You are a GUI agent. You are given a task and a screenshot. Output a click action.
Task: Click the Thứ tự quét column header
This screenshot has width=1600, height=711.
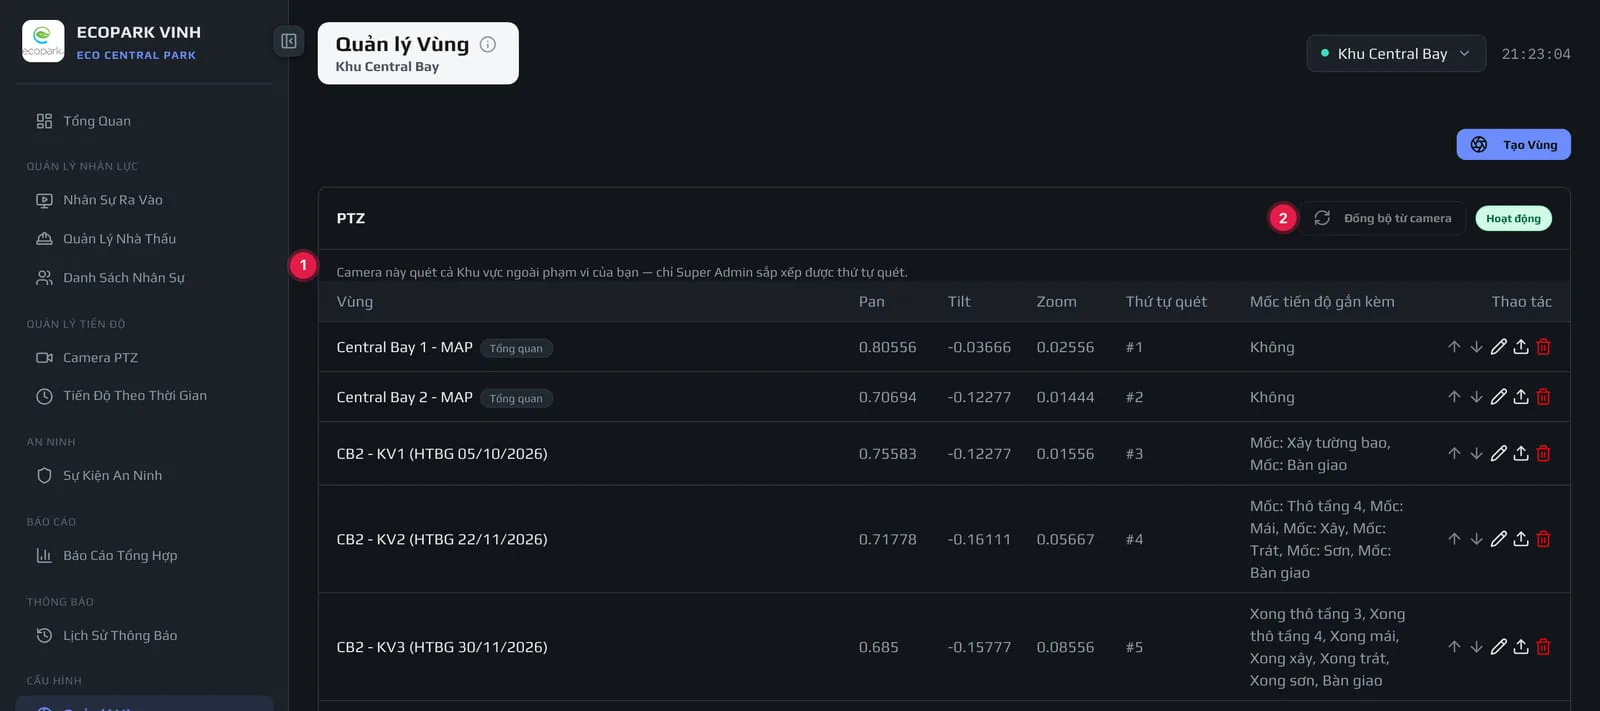pos(1166,302)
